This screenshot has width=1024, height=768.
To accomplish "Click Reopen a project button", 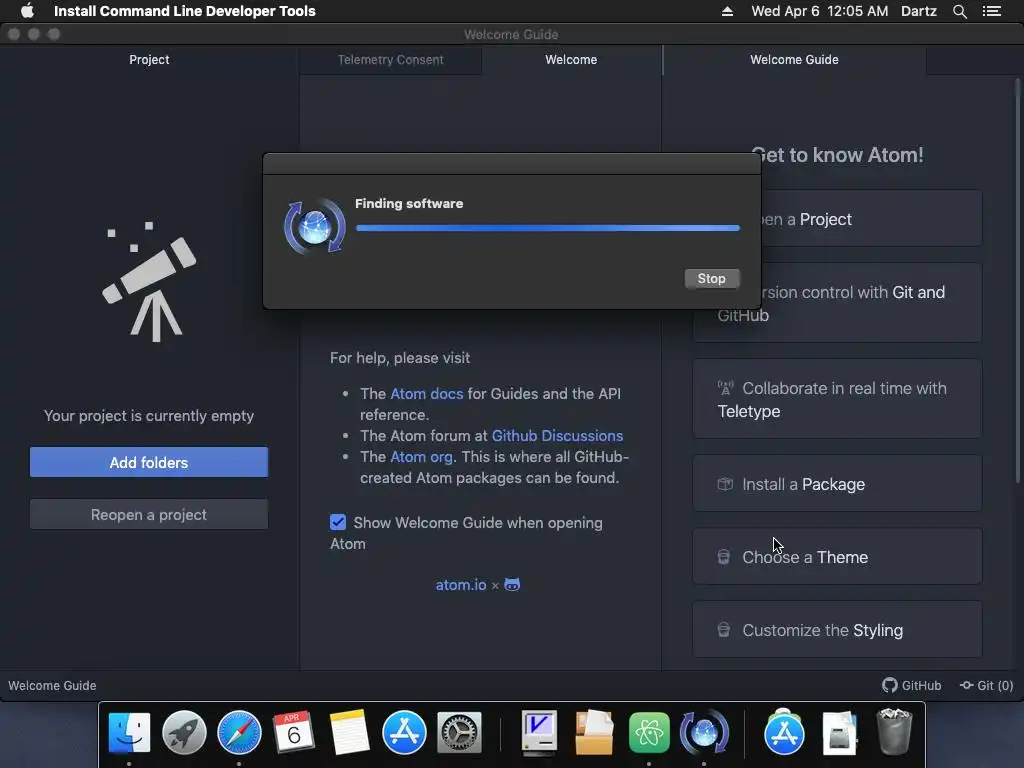I will click(x=149, y=515).
